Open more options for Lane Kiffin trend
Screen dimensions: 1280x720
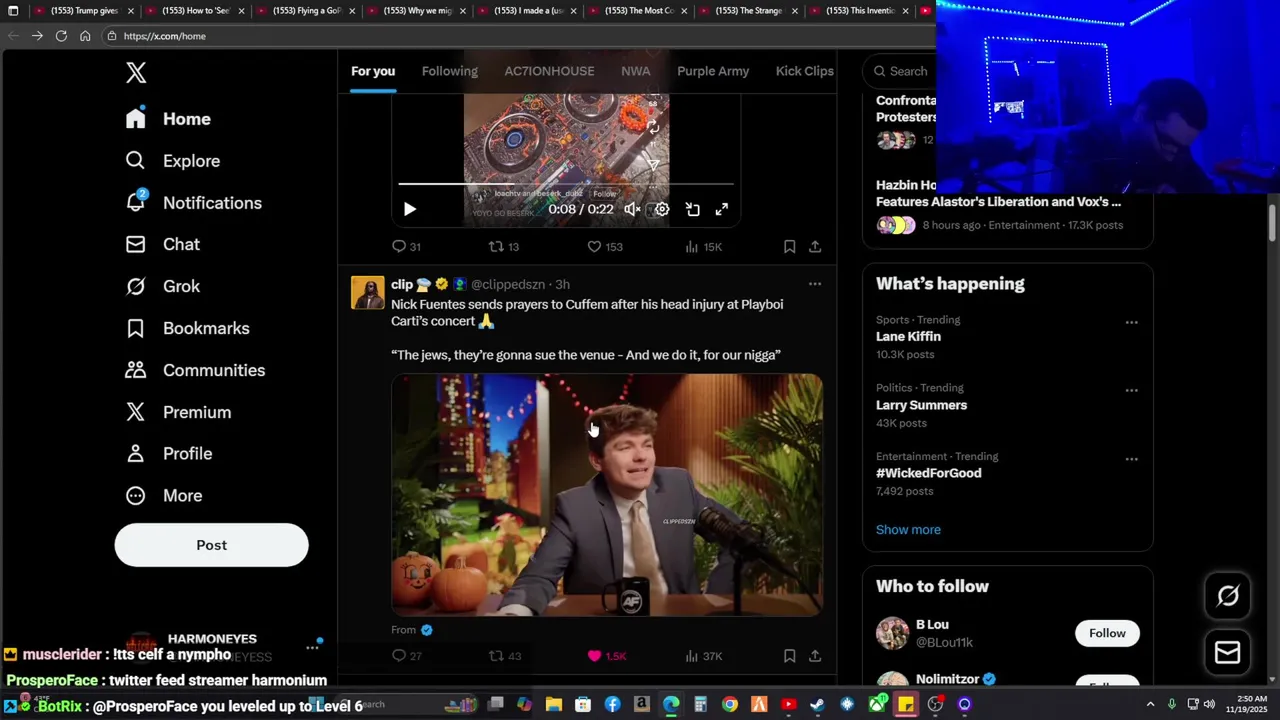coord(1131,322)
